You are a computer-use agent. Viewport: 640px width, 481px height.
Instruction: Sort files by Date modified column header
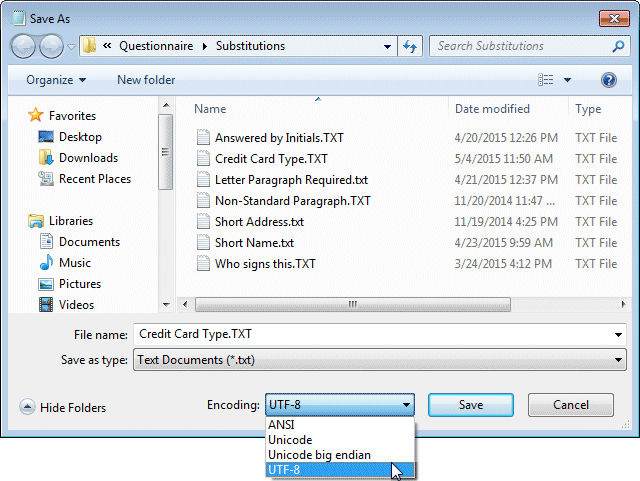(492, 109)
